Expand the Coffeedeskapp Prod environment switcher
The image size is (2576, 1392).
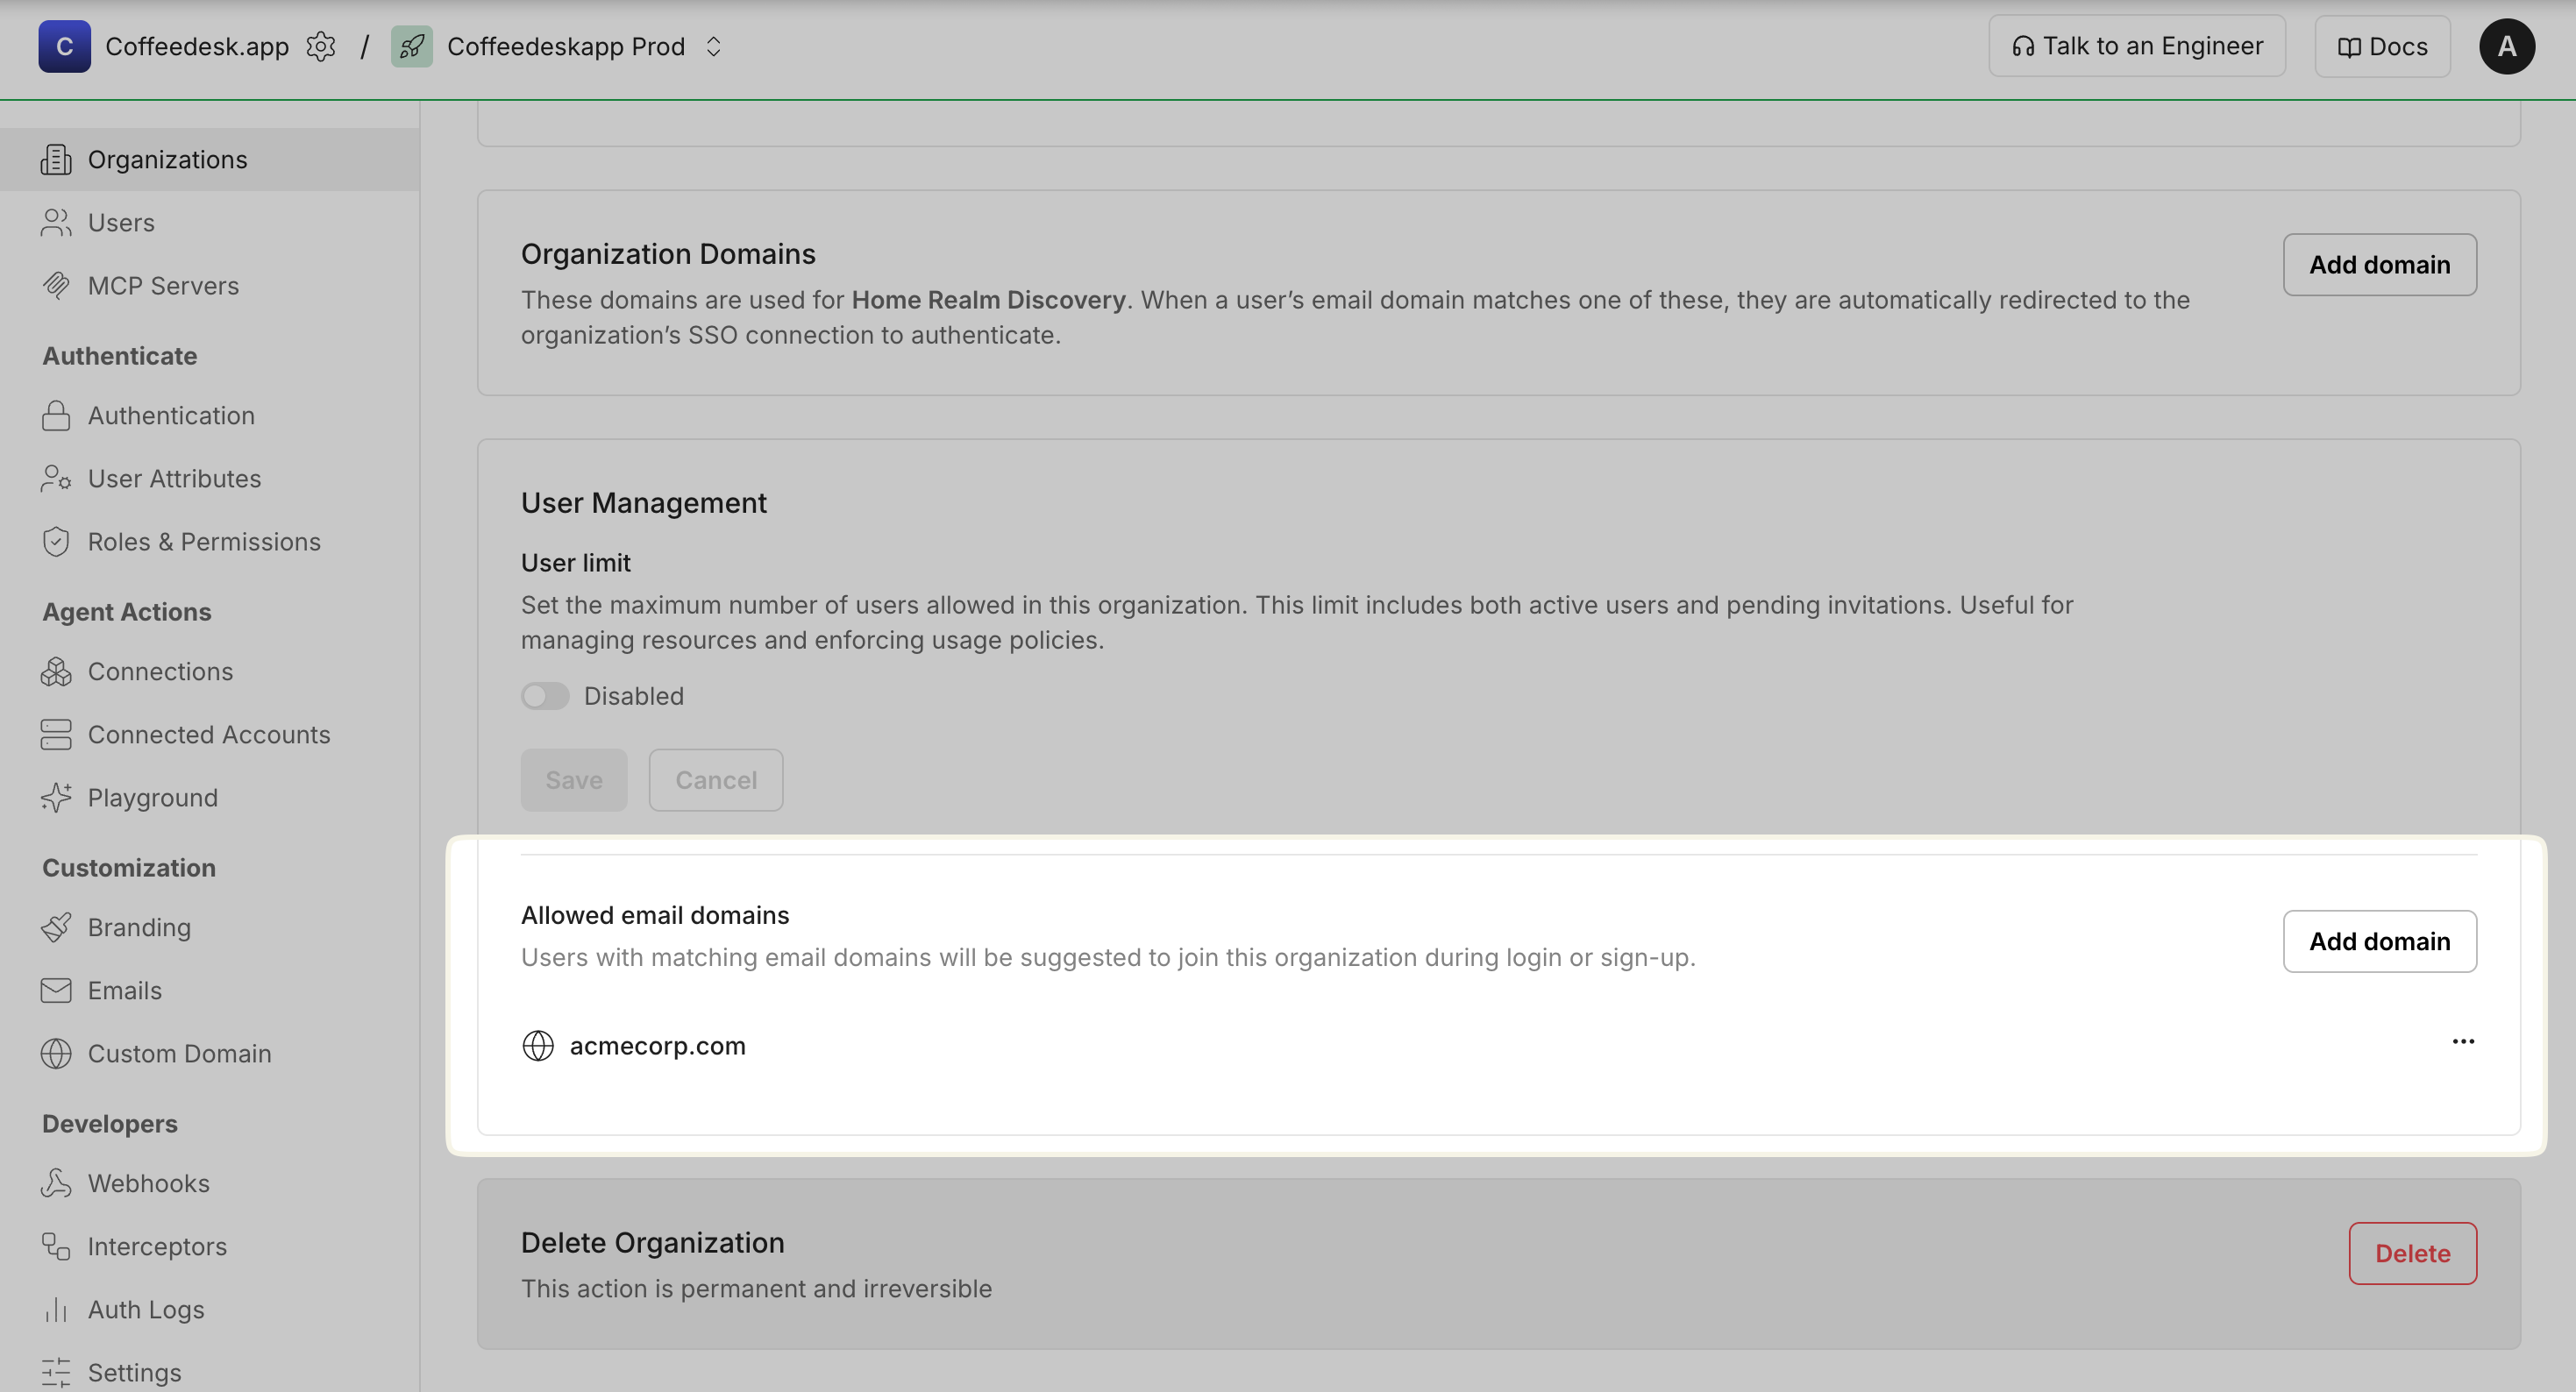point(713,46)
